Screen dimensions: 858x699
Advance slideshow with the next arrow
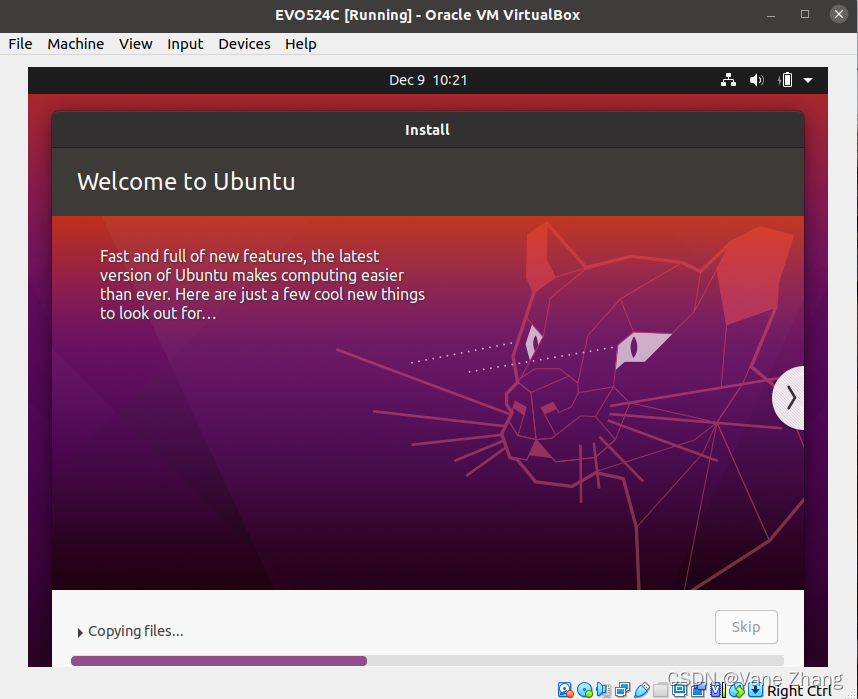pyautogui.click(x=789, y=398)
